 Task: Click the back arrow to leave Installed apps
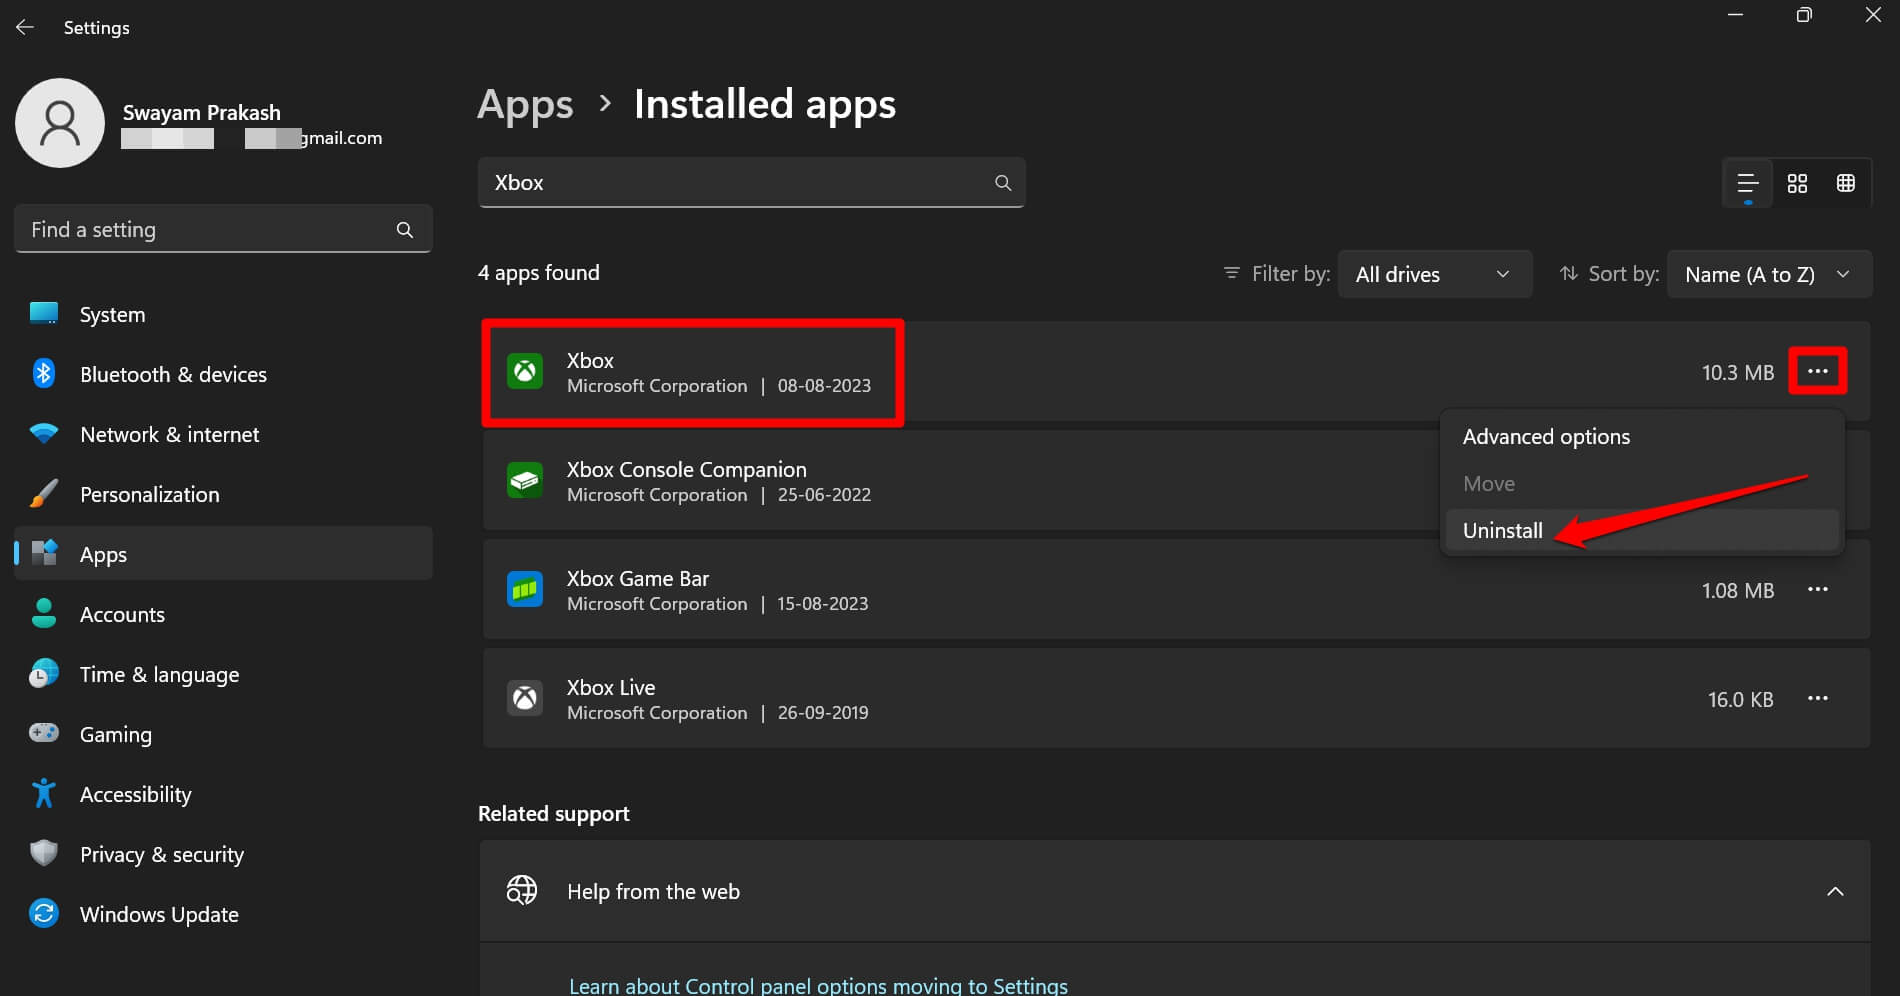coord(24,27)
